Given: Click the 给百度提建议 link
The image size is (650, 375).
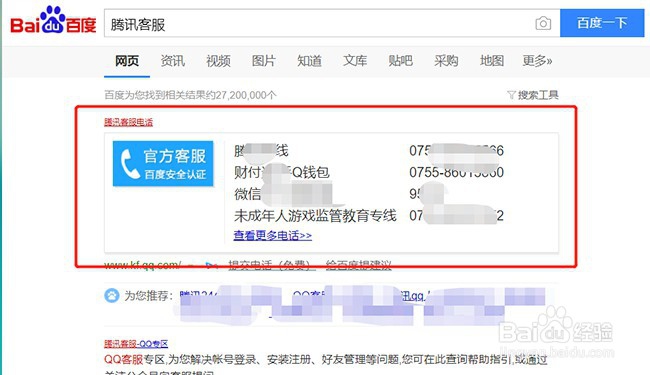Looking at the screenshot, I should (359, 265).
